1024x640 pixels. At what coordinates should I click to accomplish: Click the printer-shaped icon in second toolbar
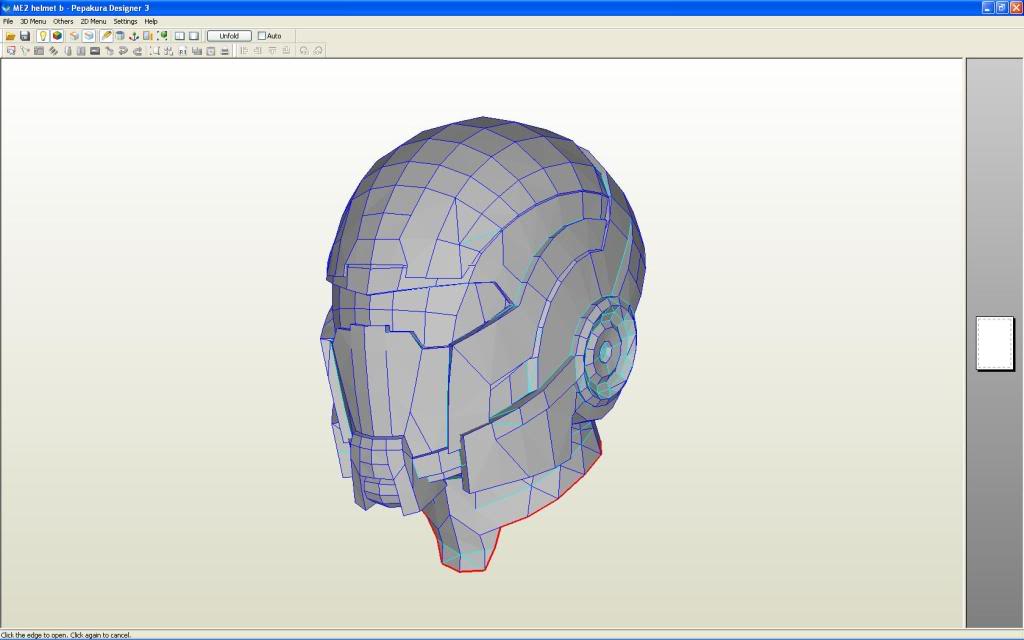pyautogui.click(x=225, y=51)
